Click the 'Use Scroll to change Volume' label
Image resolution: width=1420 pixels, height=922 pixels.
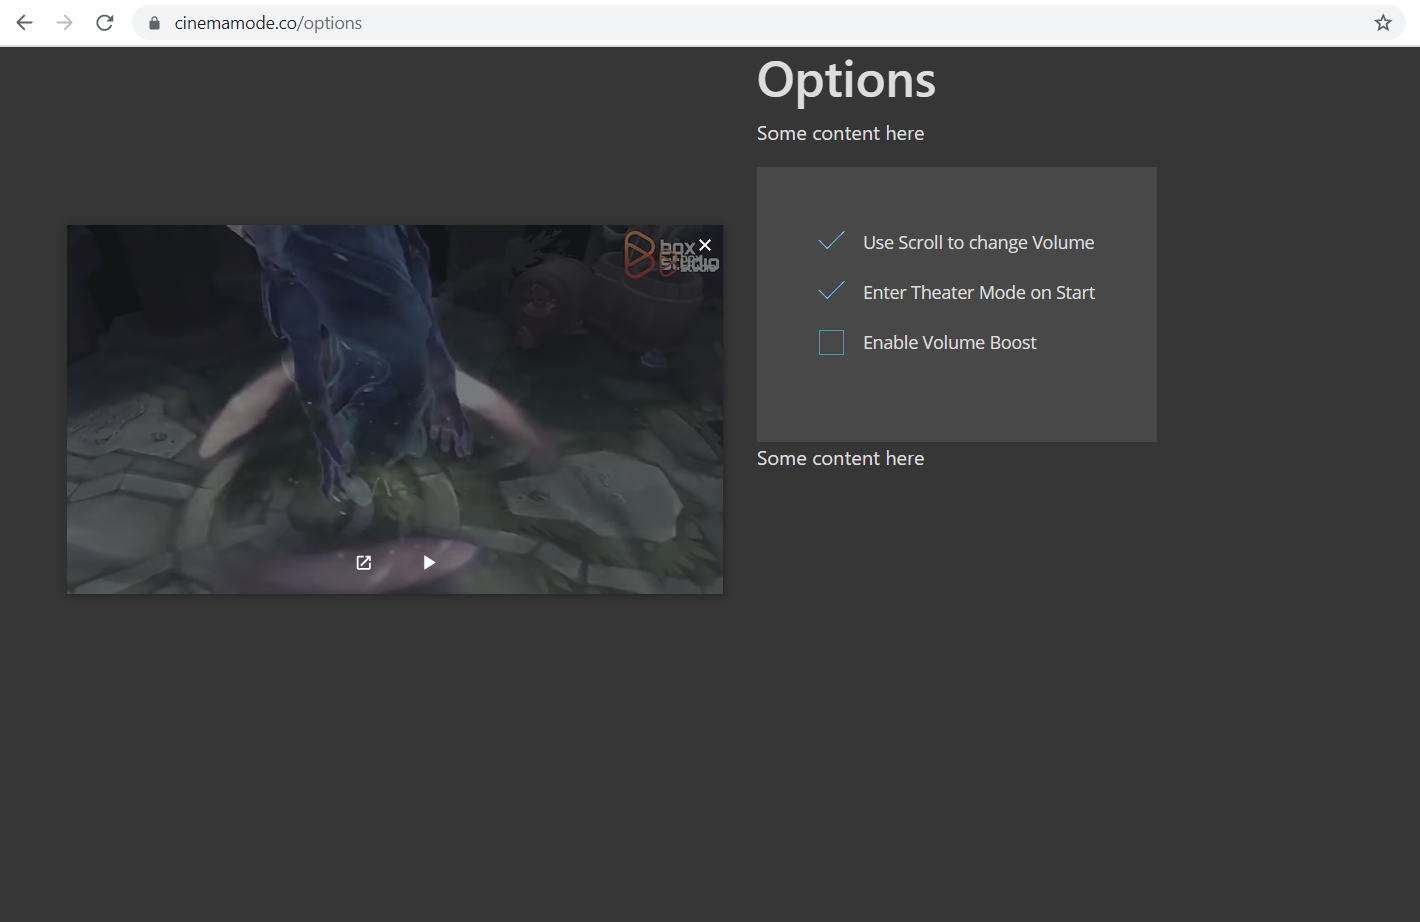(978, 243)
